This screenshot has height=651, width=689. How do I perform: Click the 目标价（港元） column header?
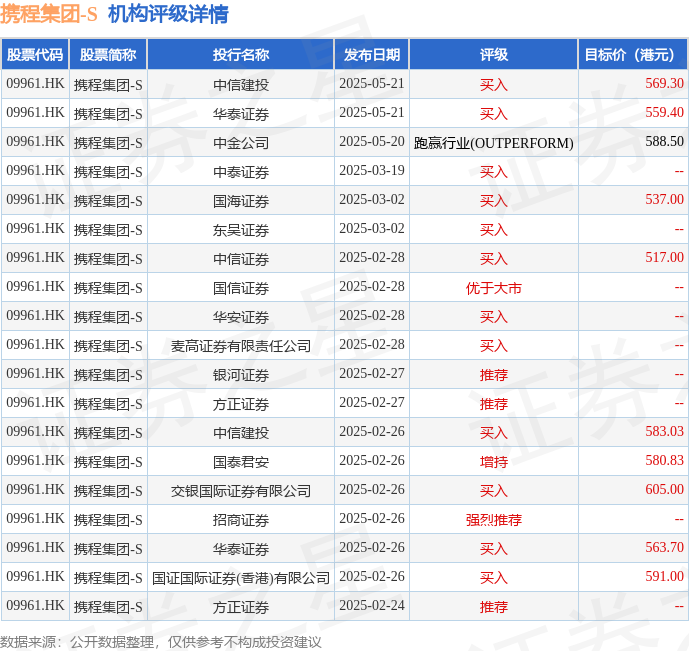633,55
